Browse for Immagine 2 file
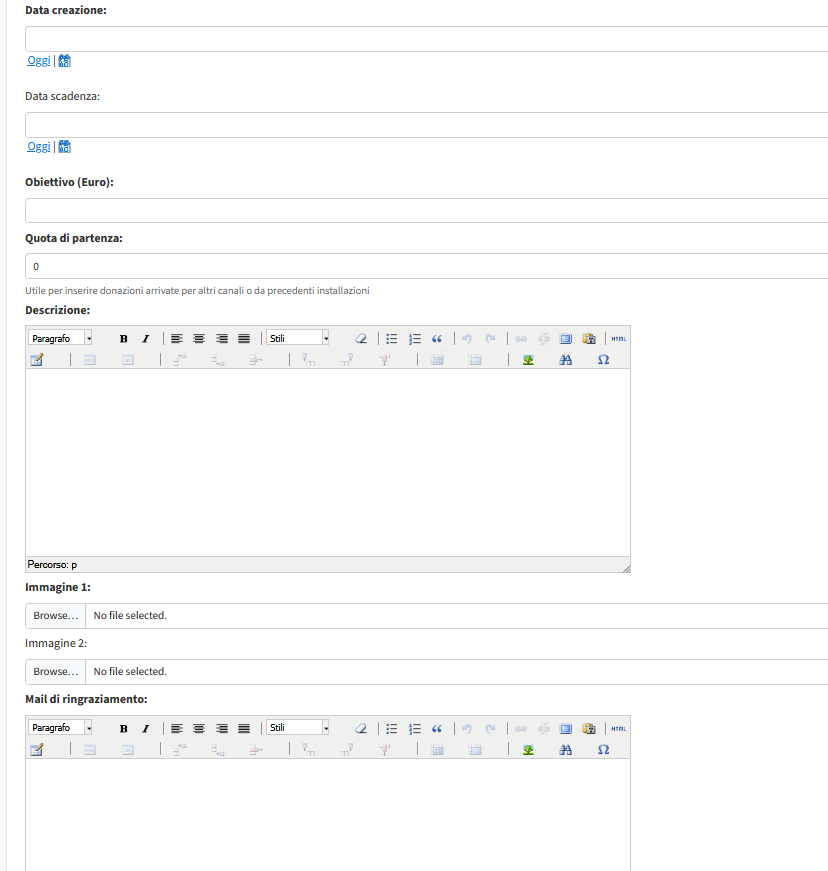 (56, 672)
